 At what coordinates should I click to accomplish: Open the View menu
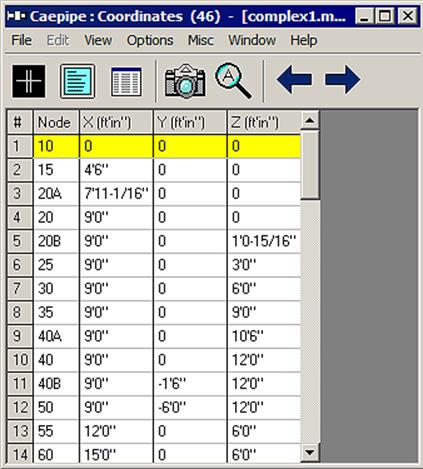(98, 40)
